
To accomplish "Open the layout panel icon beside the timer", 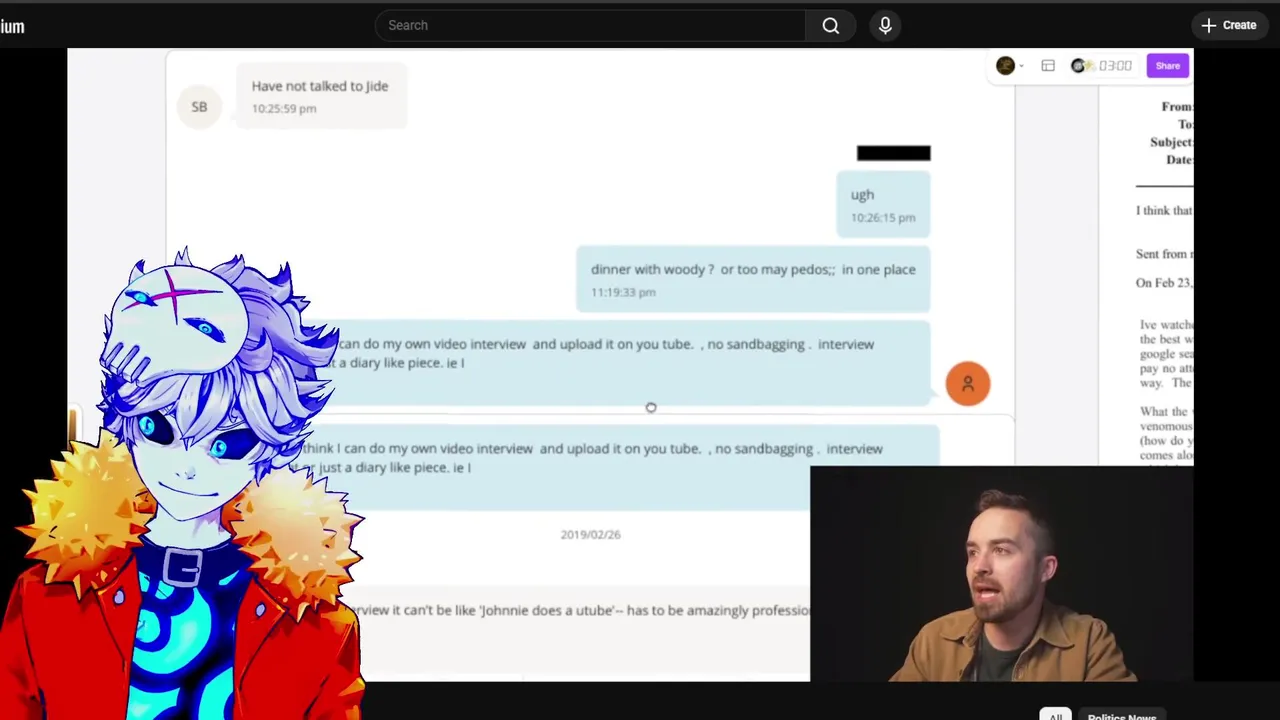I will point(1048,66).
